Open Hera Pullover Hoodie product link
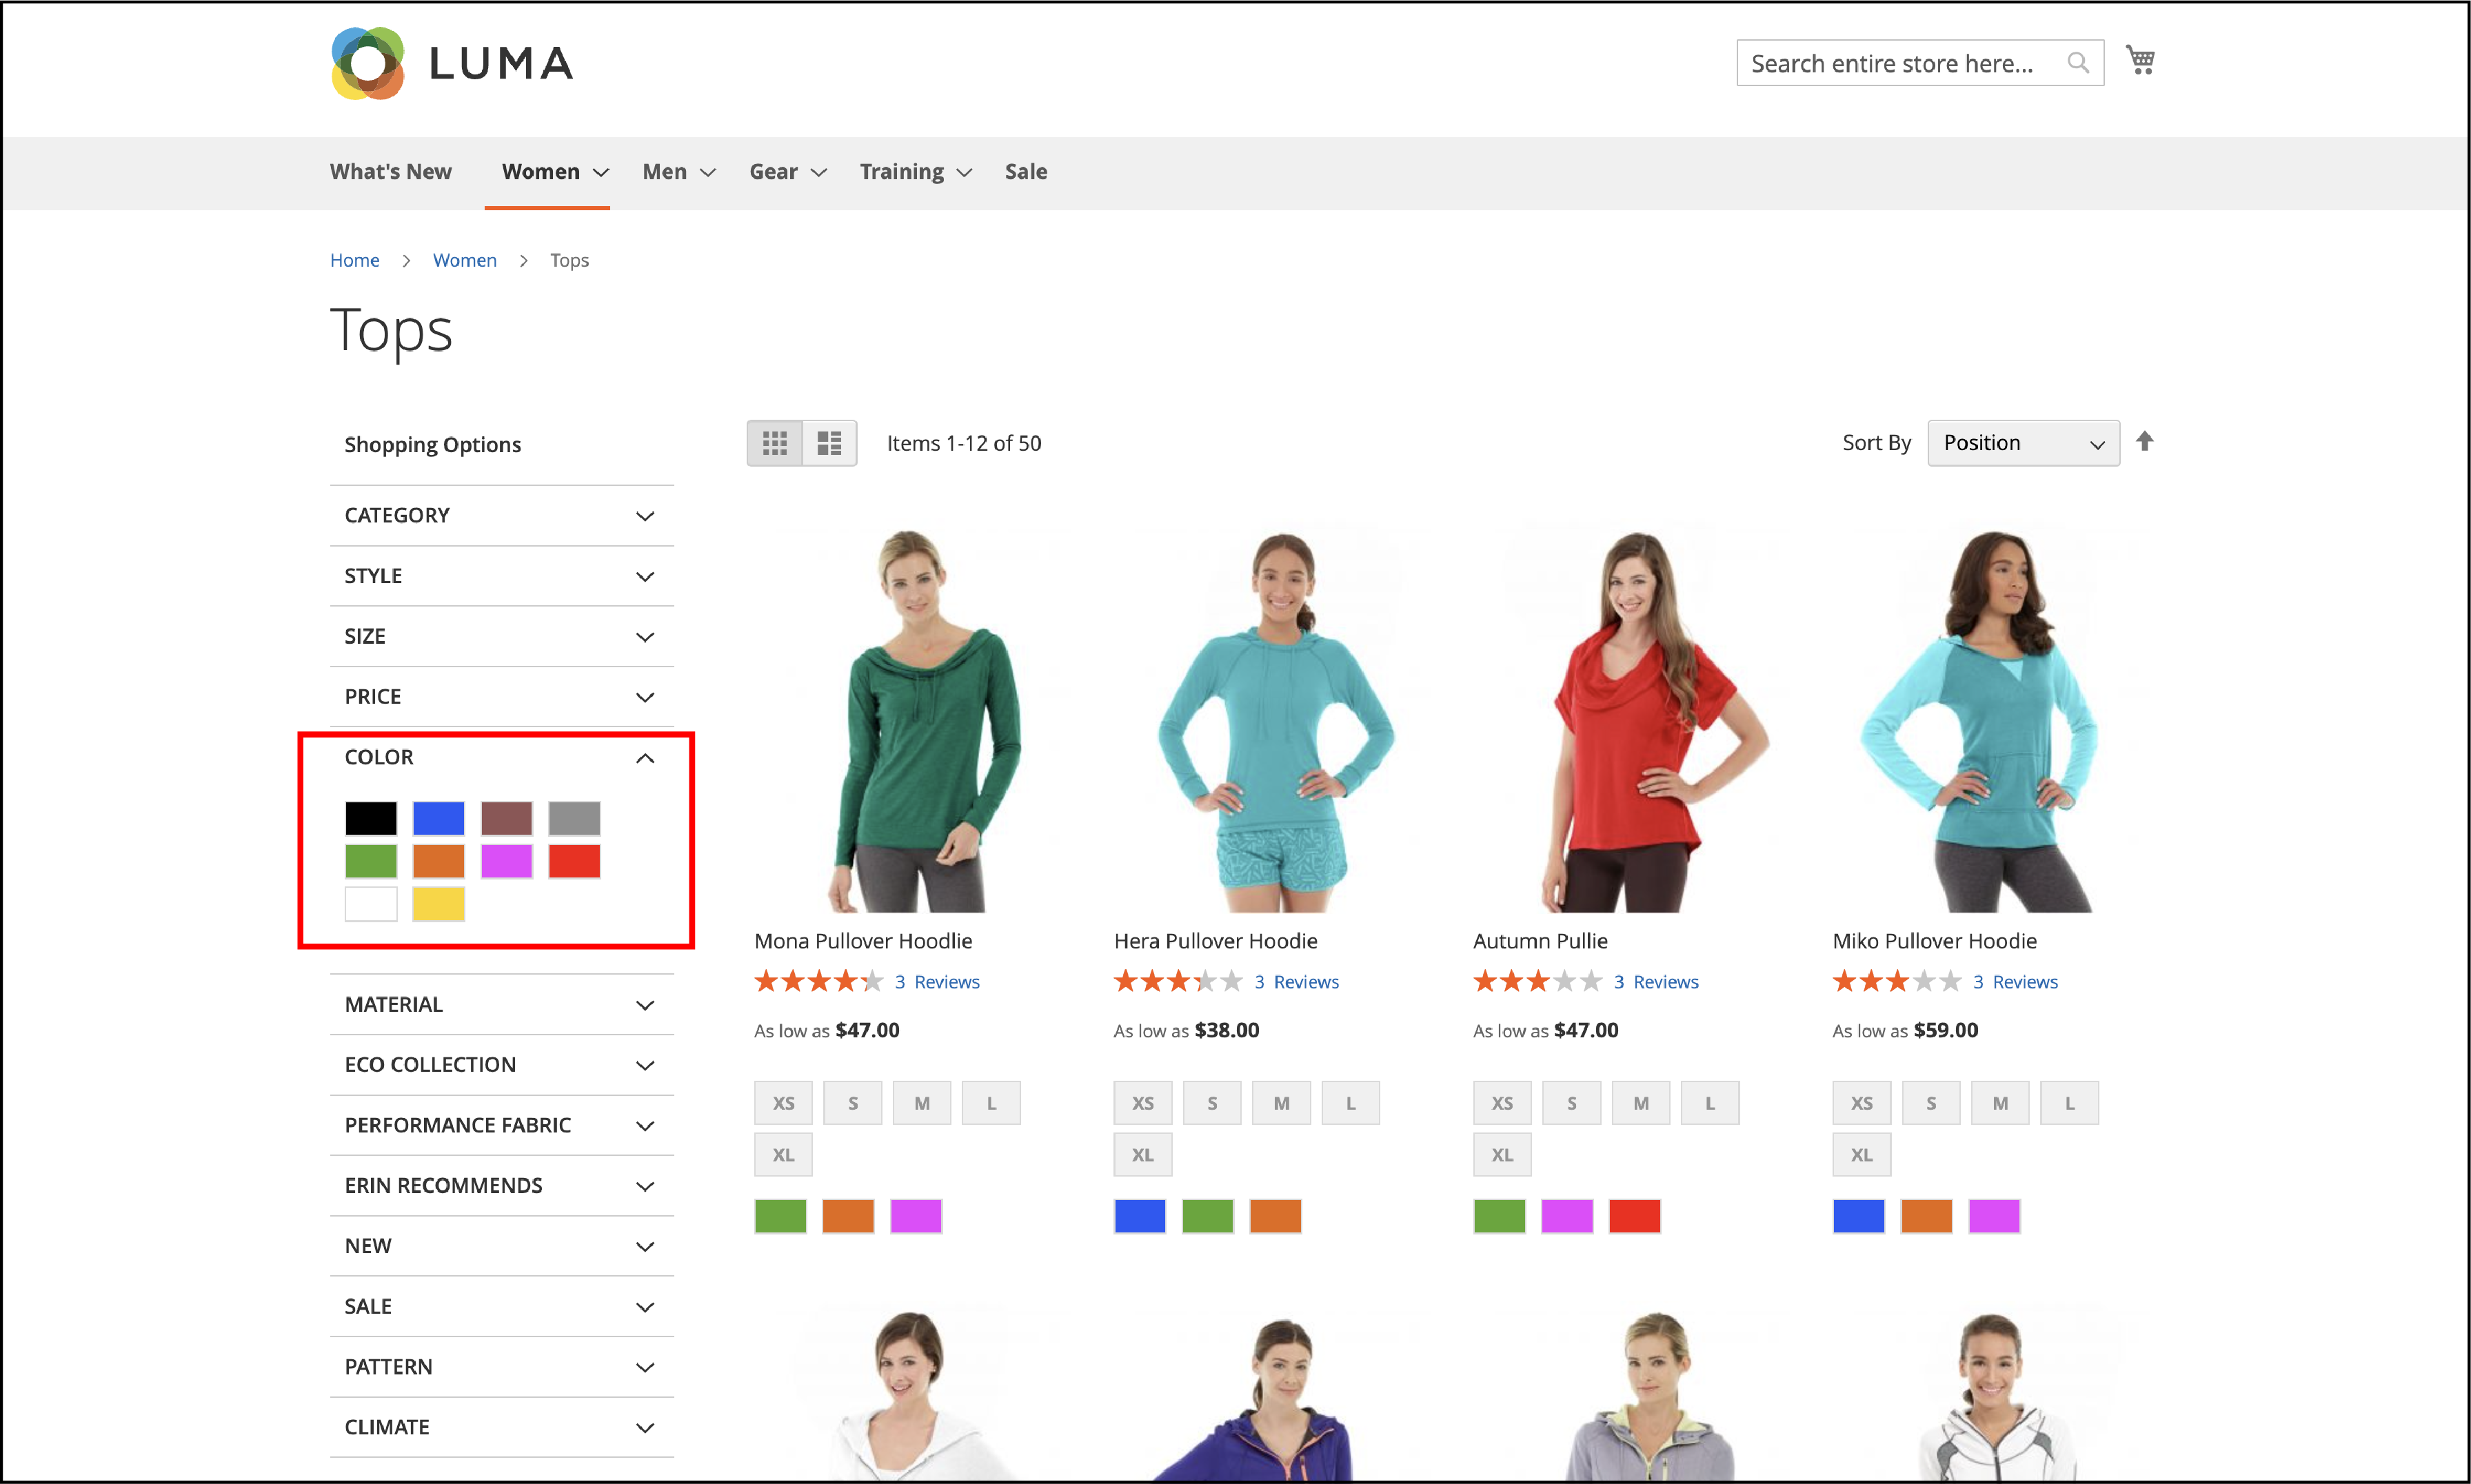Image resolution: width=2471 pixels, height=1484 pixels. [1216, 941]
